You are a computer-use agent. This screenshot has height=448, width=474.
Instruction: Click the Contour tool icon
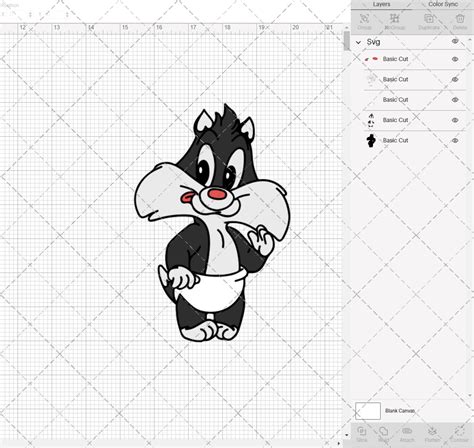click(x=460, y=431)
